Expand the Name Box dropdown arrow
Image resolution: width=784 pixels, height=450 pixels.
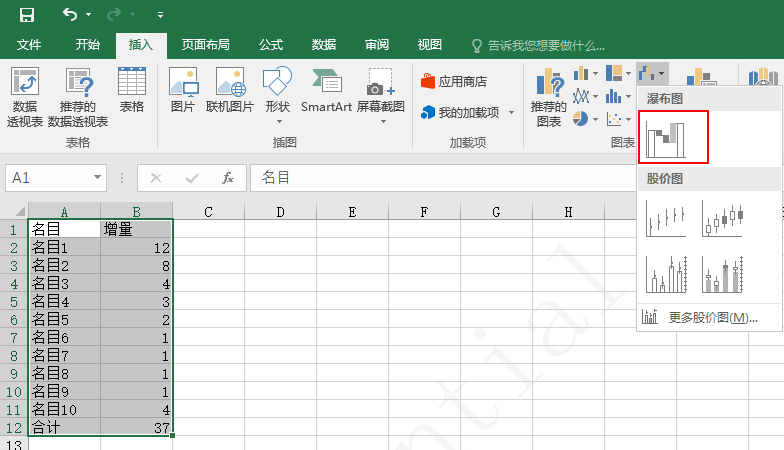pyautogui.click(x=97, y=178)
